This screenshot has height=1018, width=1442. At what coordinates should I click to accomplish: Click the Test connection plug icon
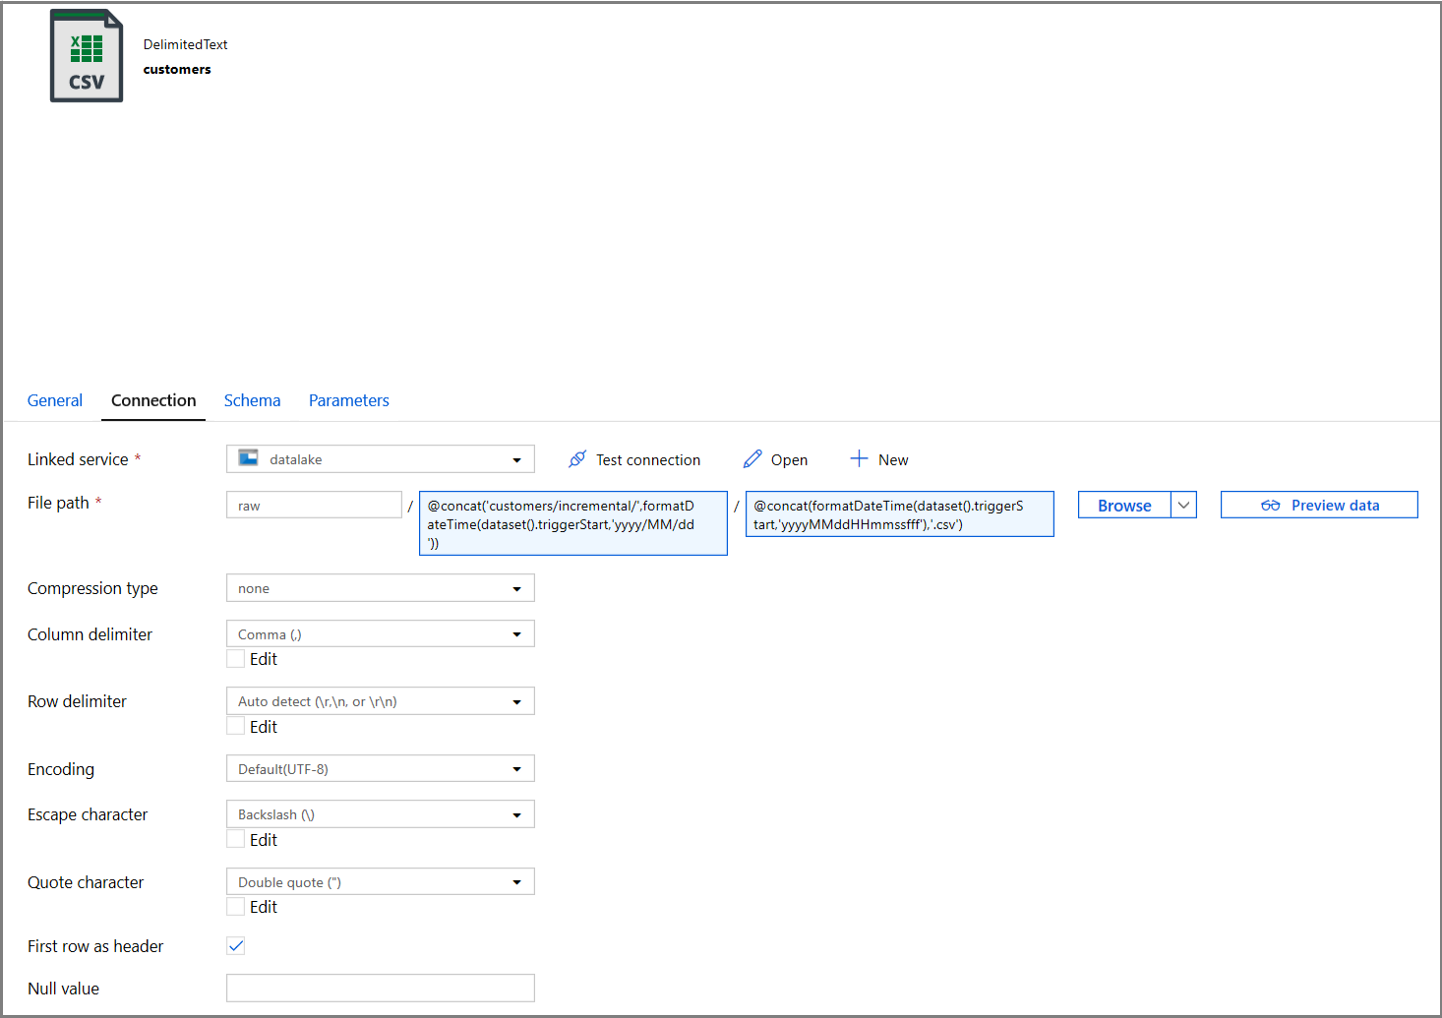tap(578, 459)
